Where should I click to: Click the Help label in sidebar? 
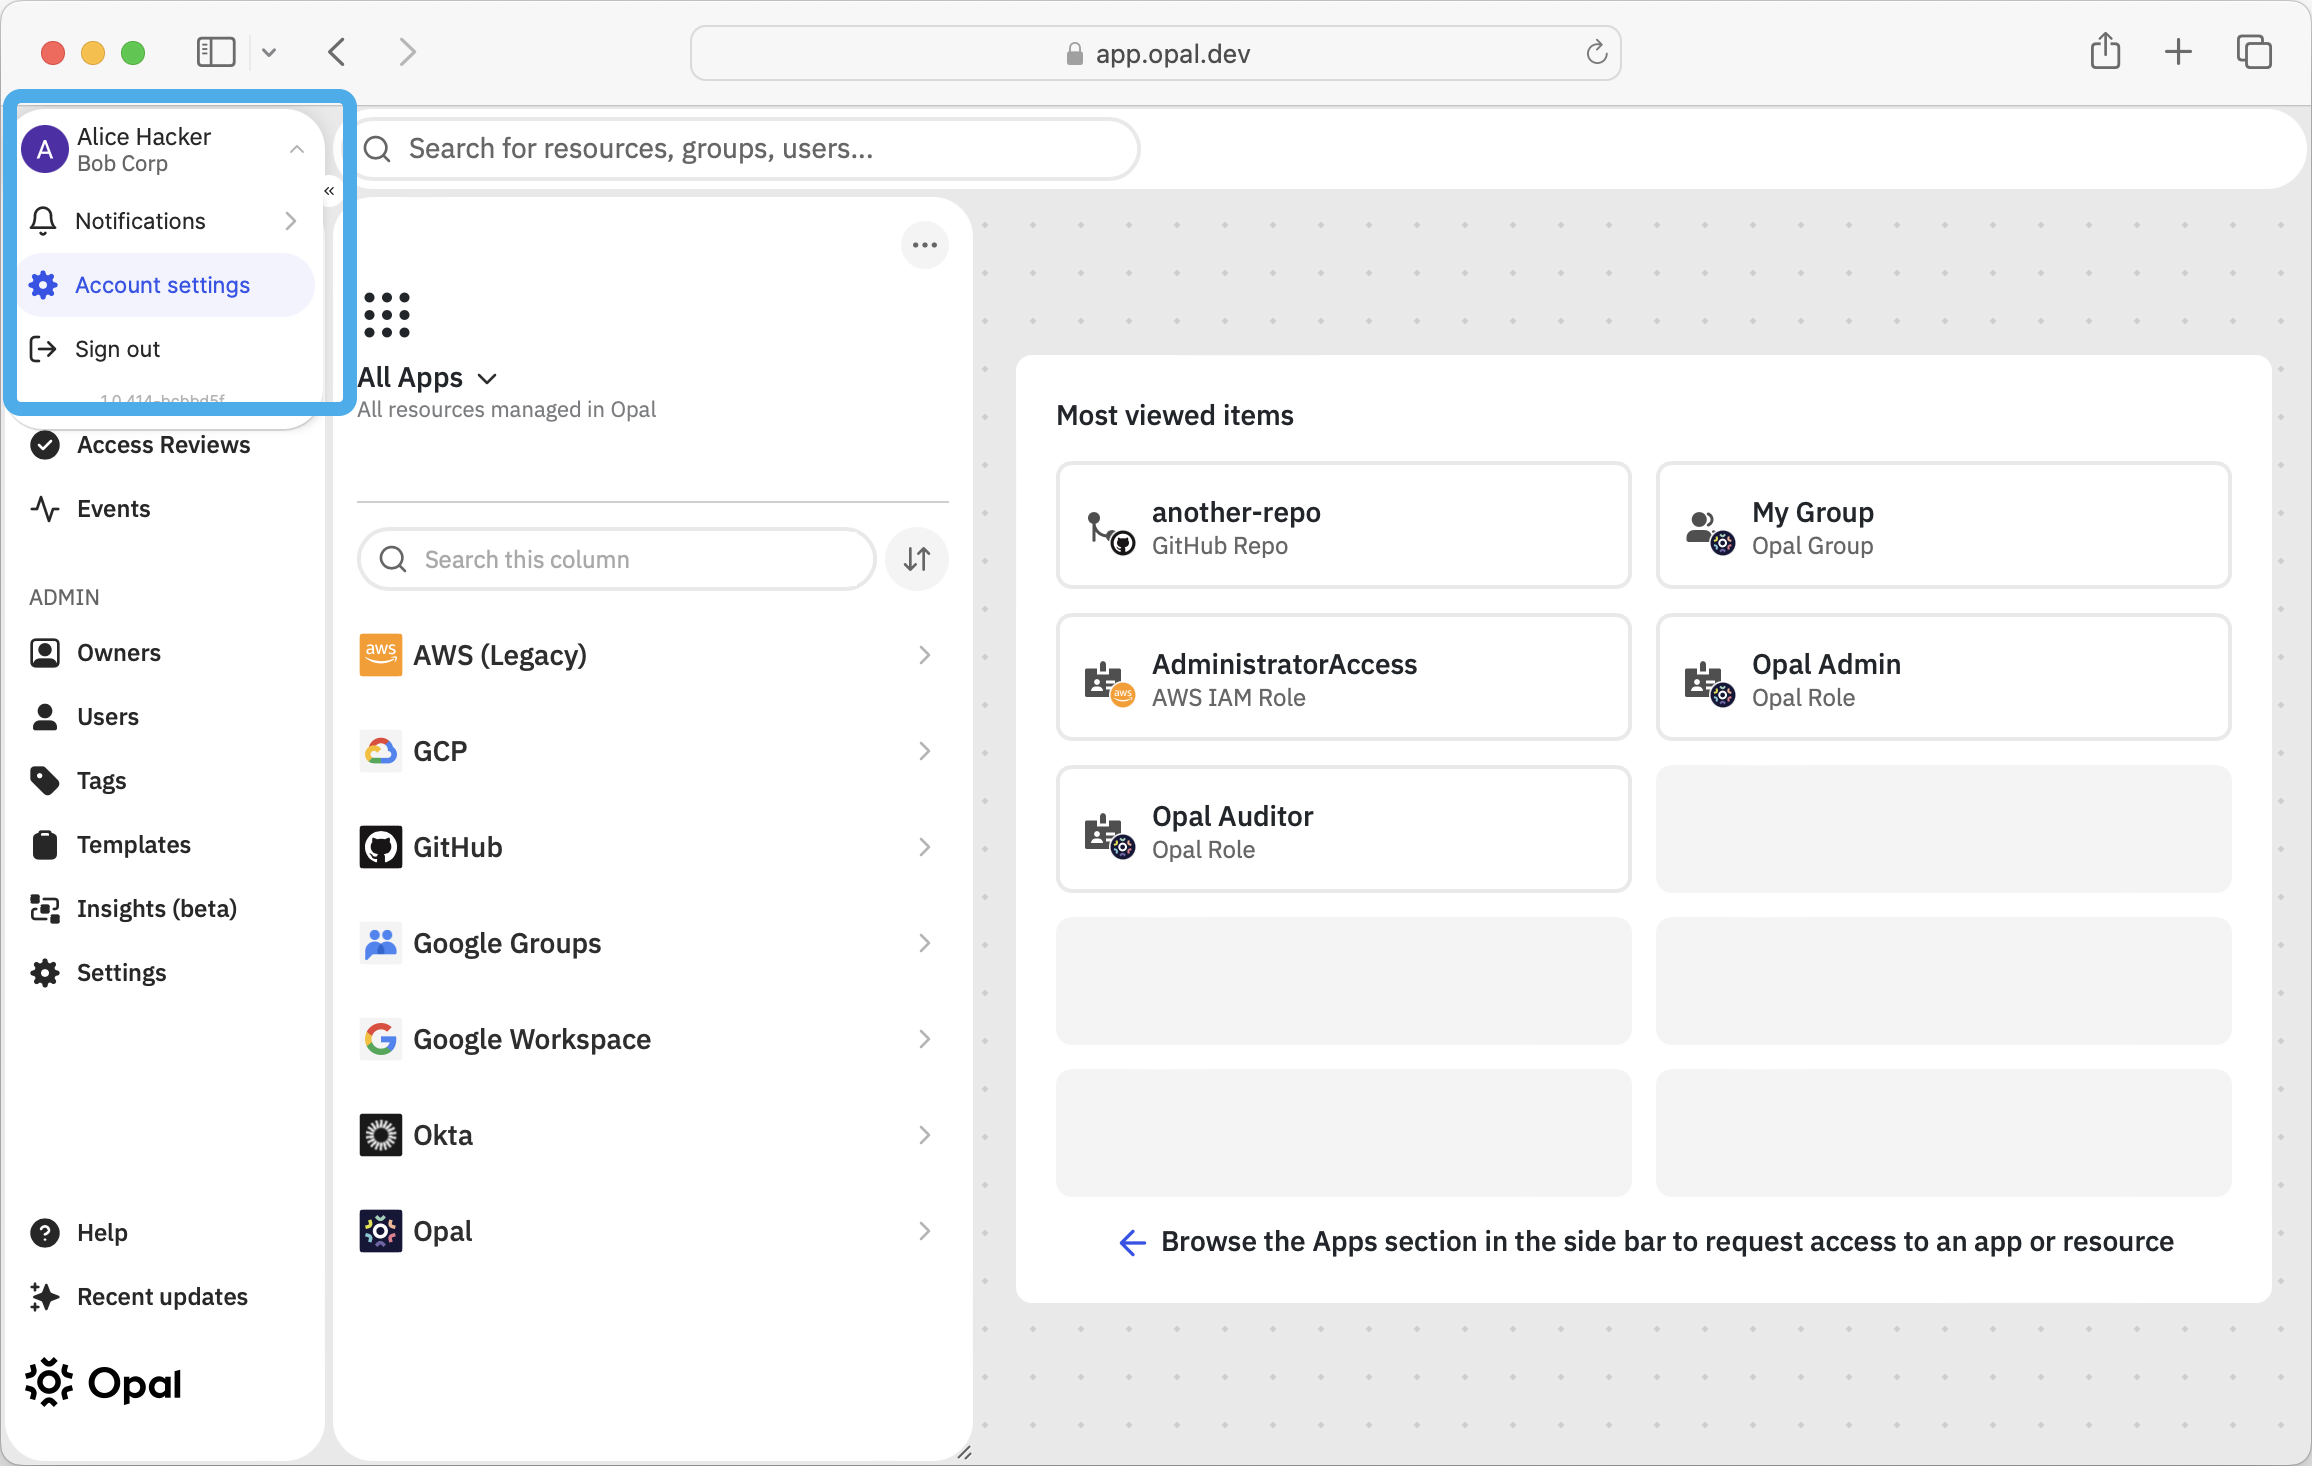coord(103,1233)
